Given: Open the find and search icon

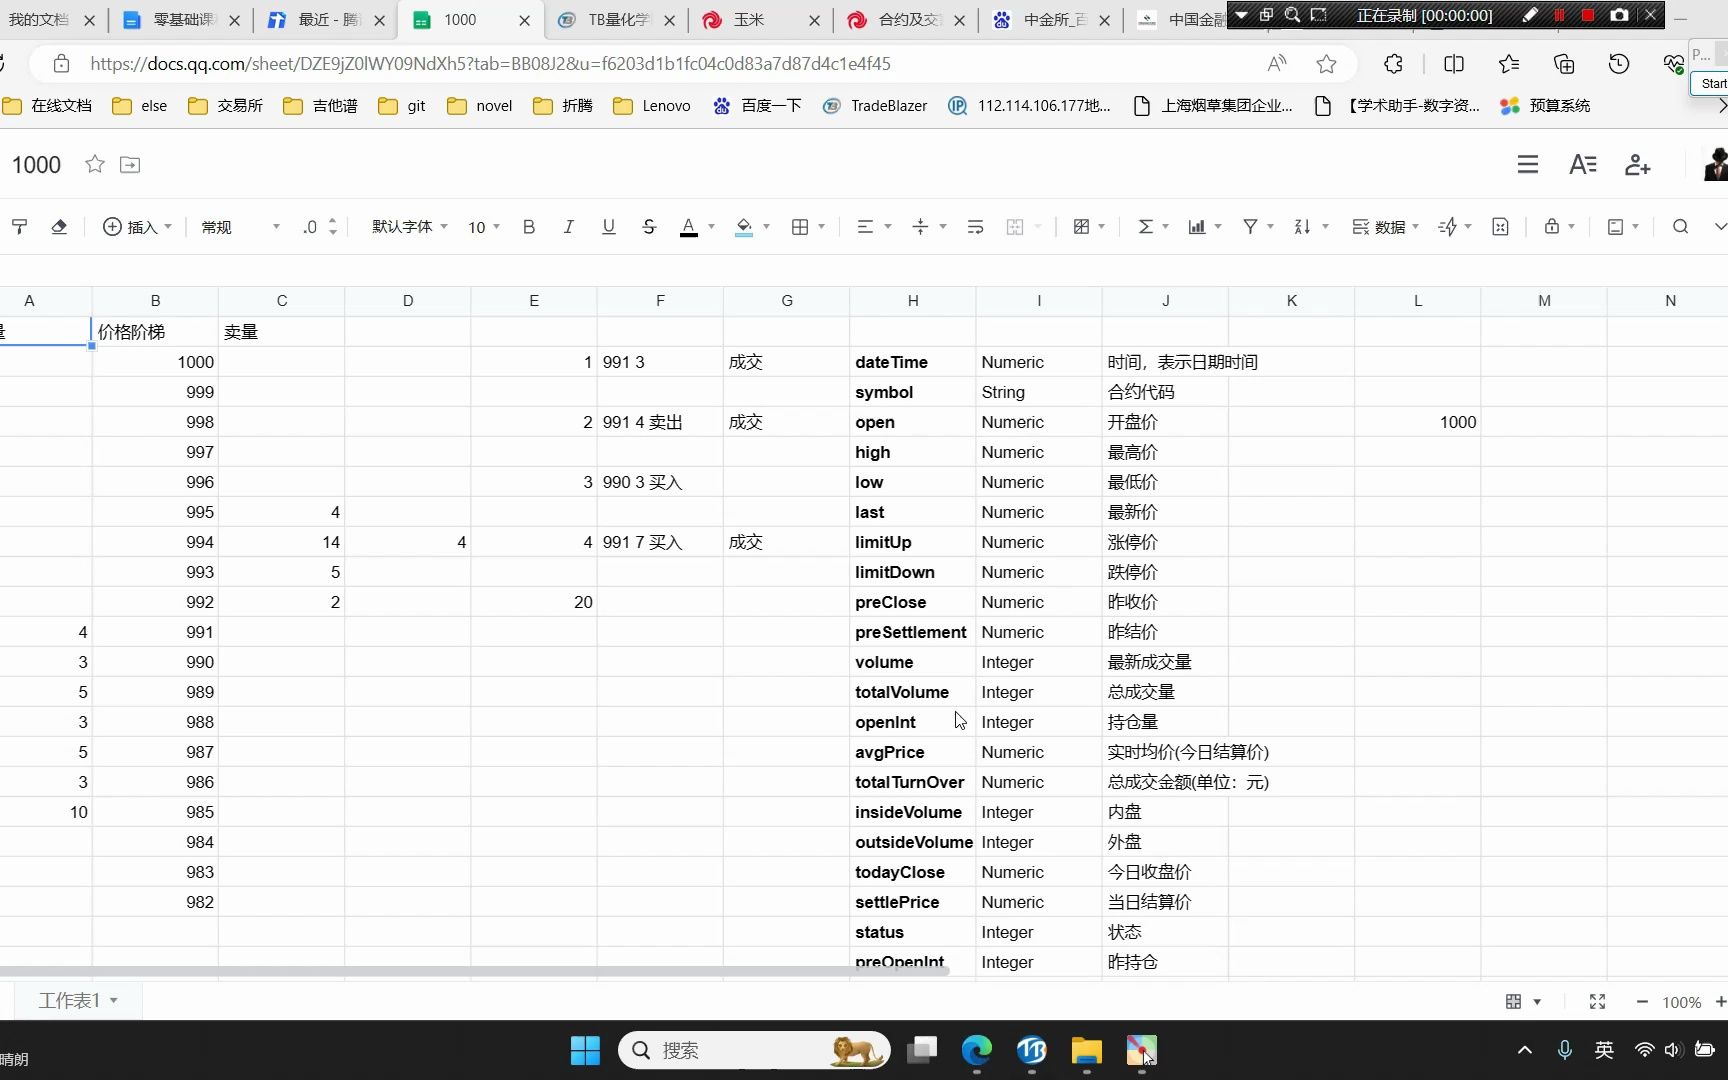Looking at the screenshot, I should (1681, 227).
